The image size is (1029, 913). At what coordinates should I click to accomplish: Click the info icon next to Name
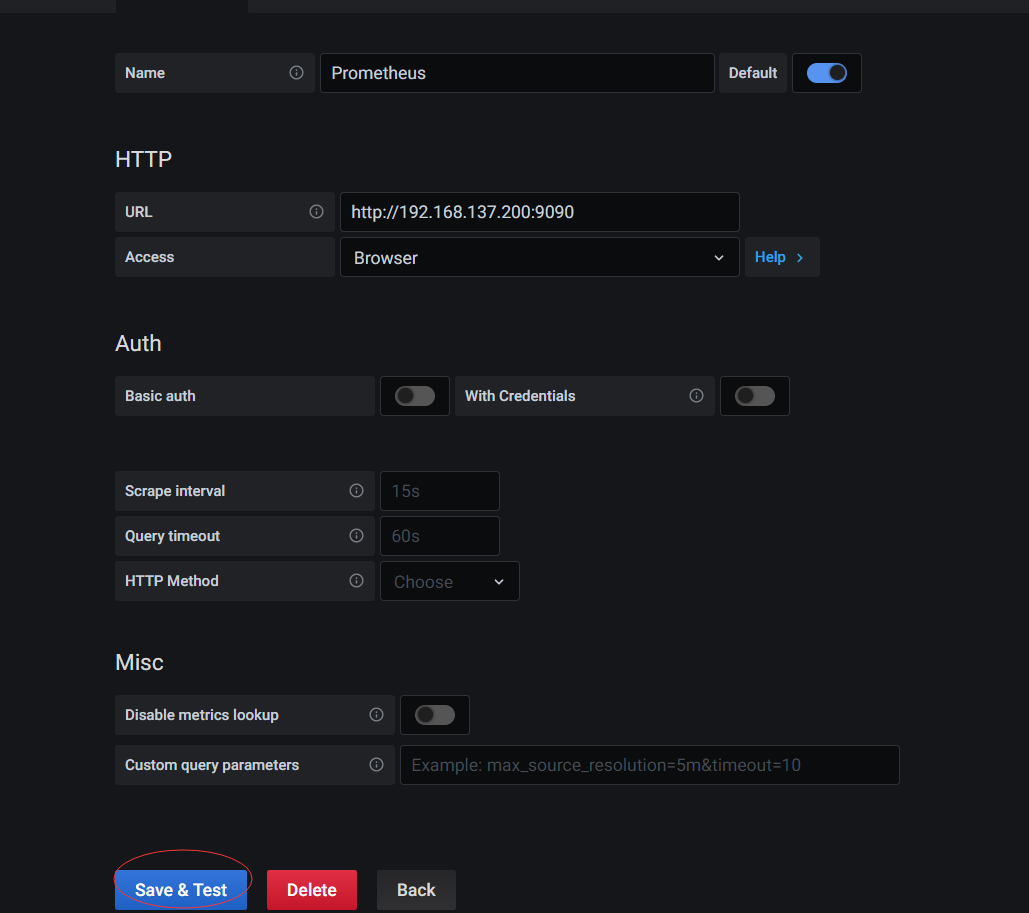coord(297,73)
